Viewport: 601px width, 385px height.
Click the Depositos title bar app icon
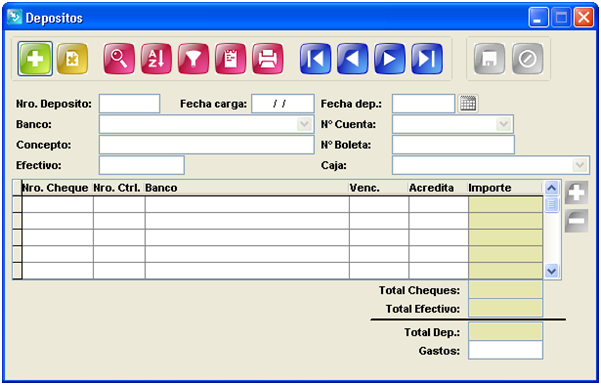(15, 17)
